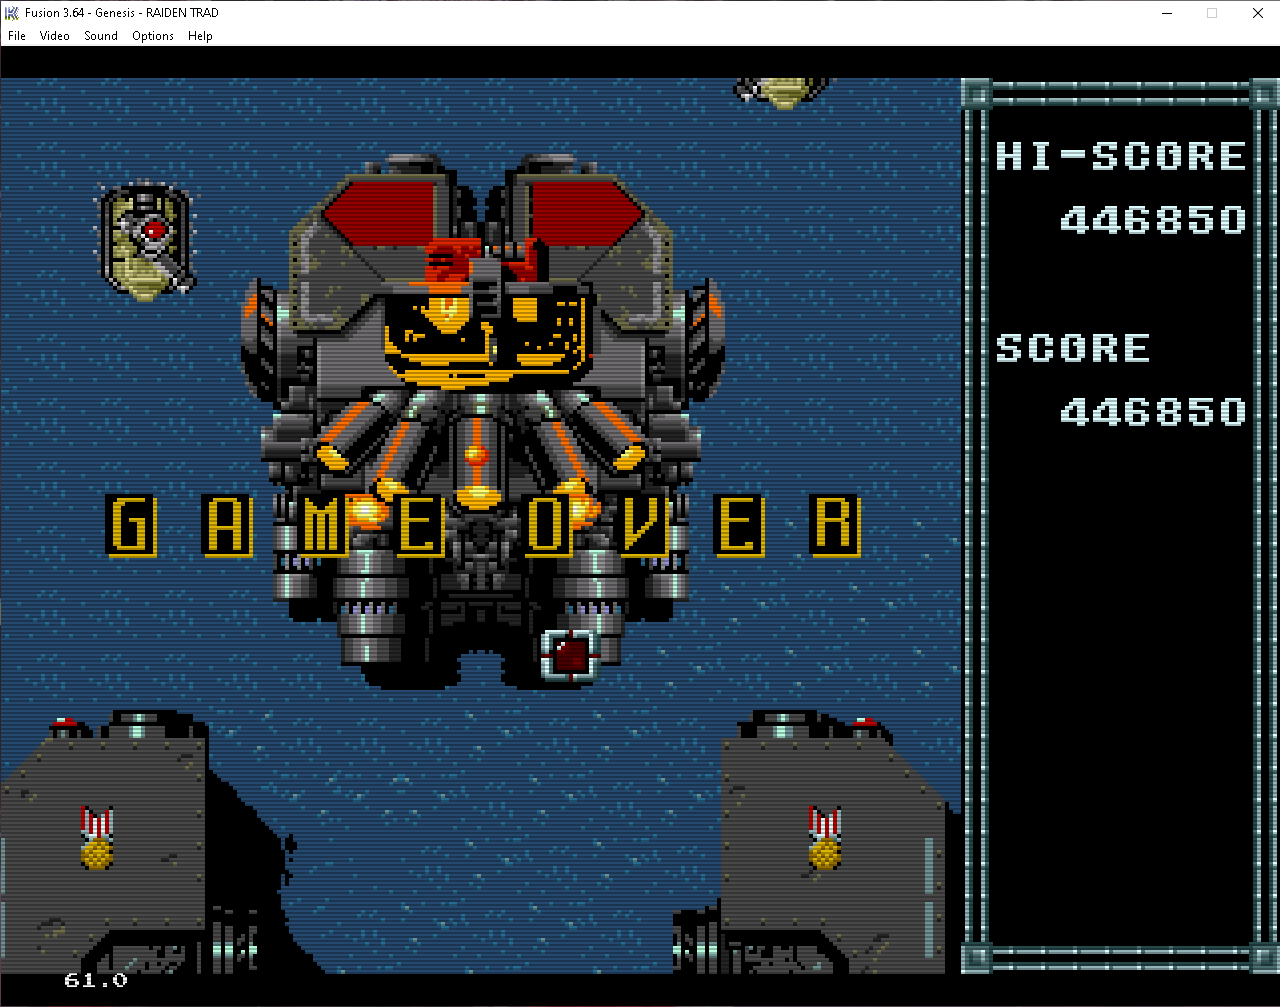Click the medal on the left bunker
This screenshot has width=1280, height=1007.
(x=97, y=838)
